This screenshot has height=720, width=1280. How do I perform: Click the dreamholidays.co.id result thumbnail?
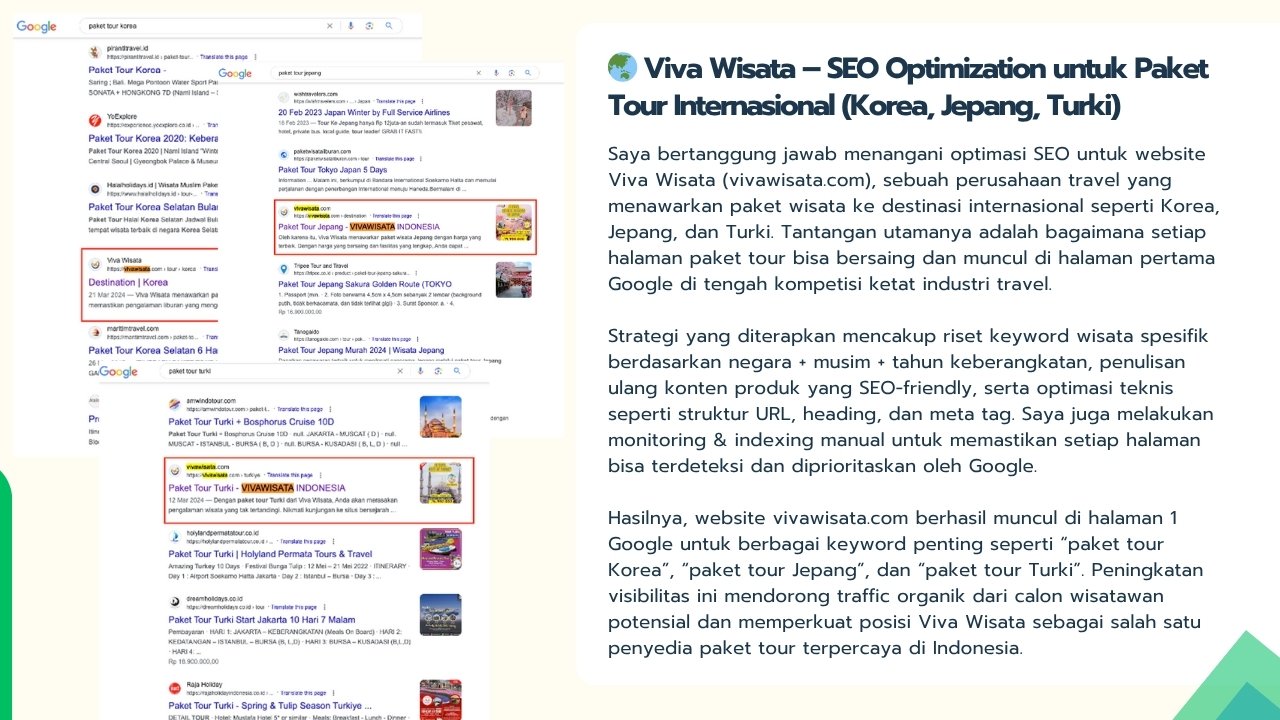tap(440, 615)
